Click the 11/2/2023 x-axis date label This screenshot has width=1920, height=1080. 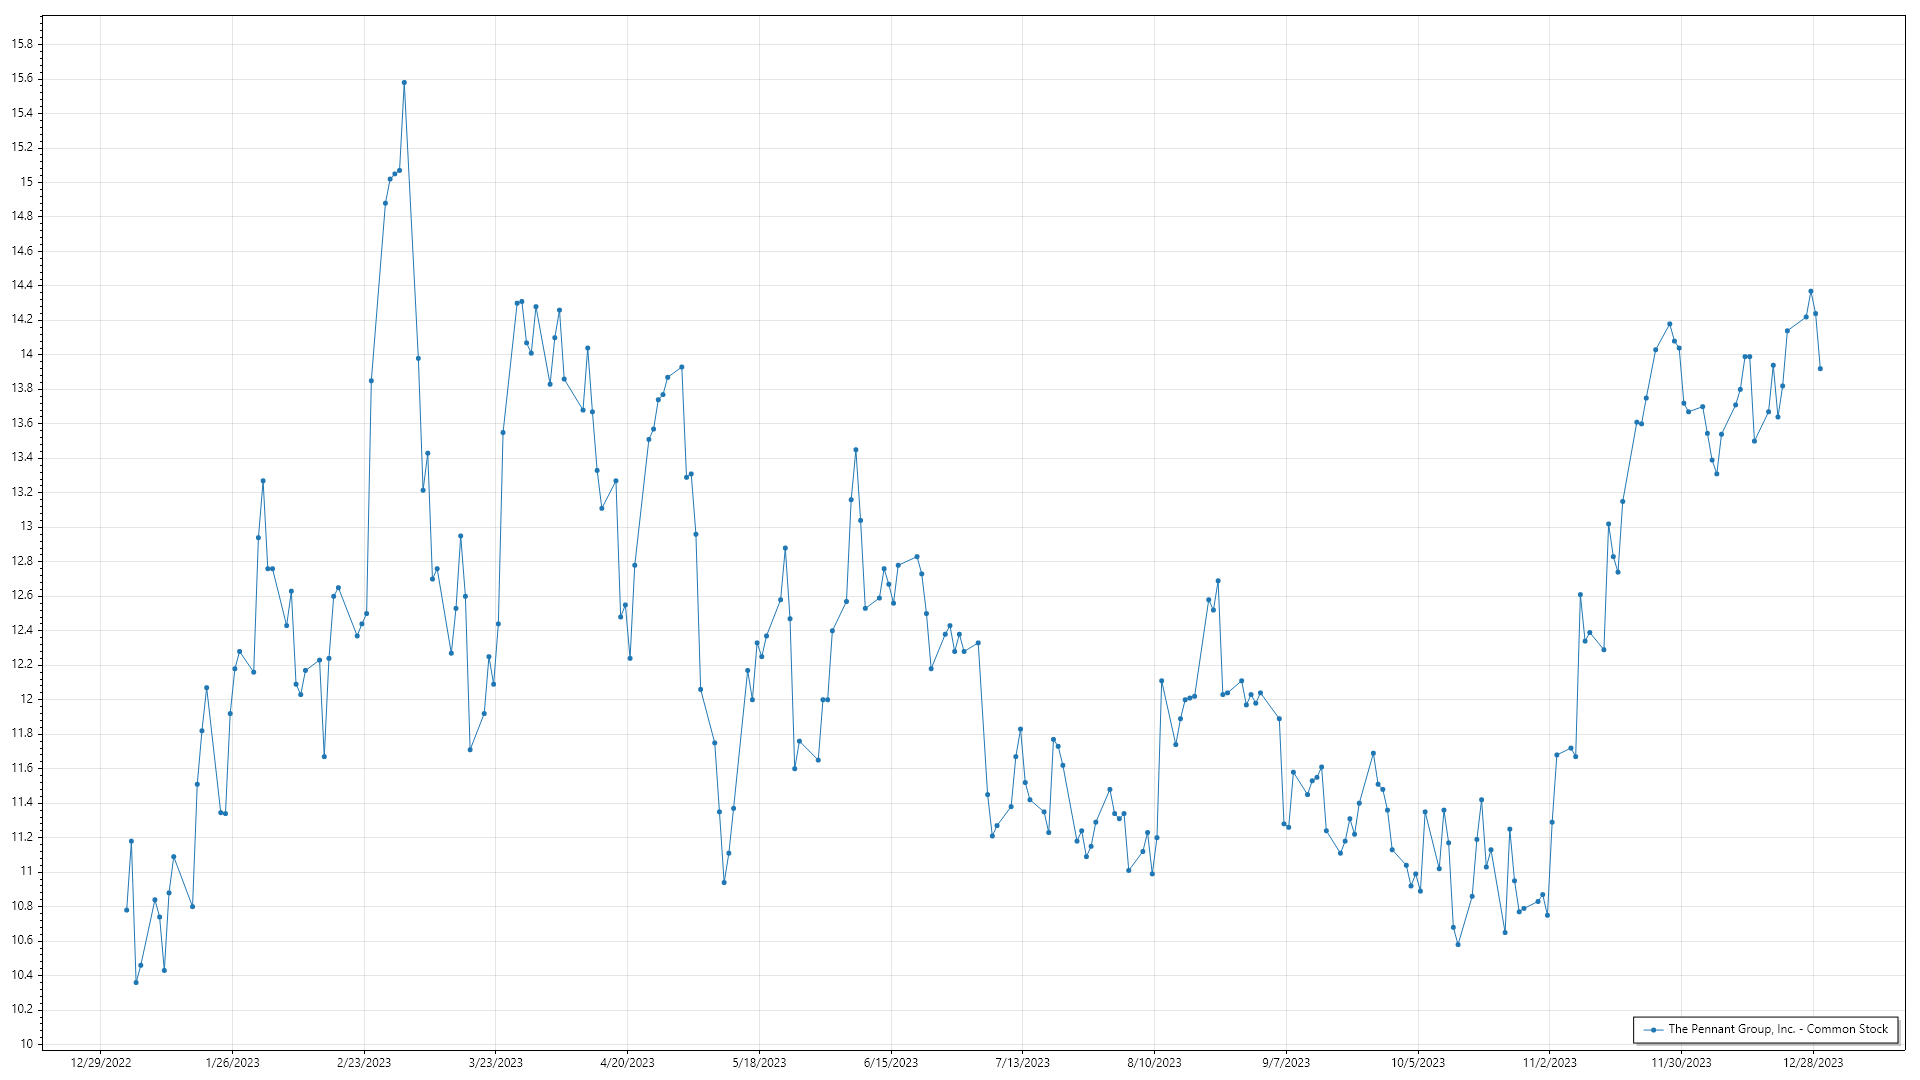(1549, 1063)
